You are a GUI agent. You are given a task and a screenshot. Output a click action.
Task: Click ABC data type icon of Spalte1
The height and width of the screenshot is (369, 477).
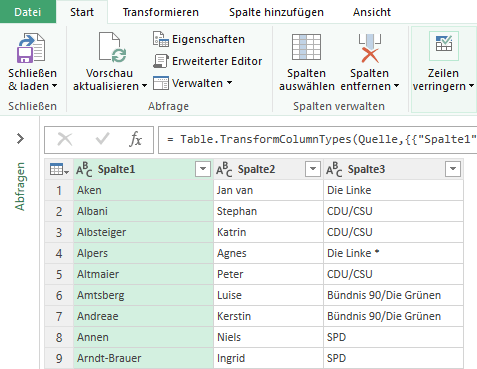point(84,169)
